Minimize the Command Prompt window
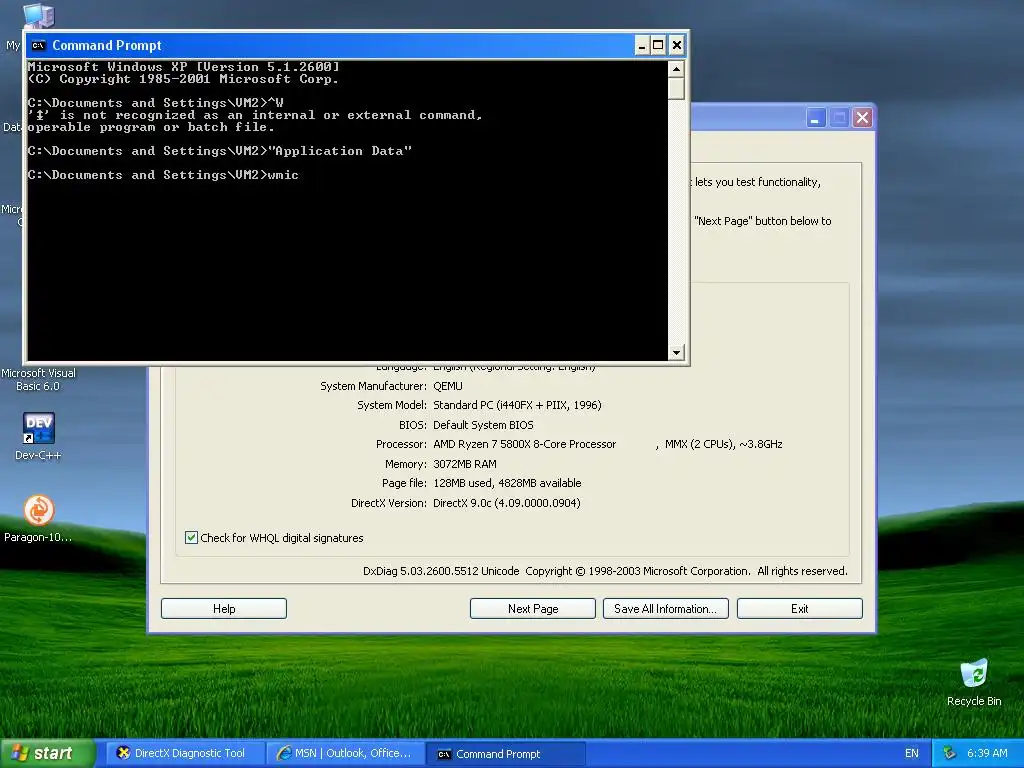The image size is (1024, 768). click(642, 45)
